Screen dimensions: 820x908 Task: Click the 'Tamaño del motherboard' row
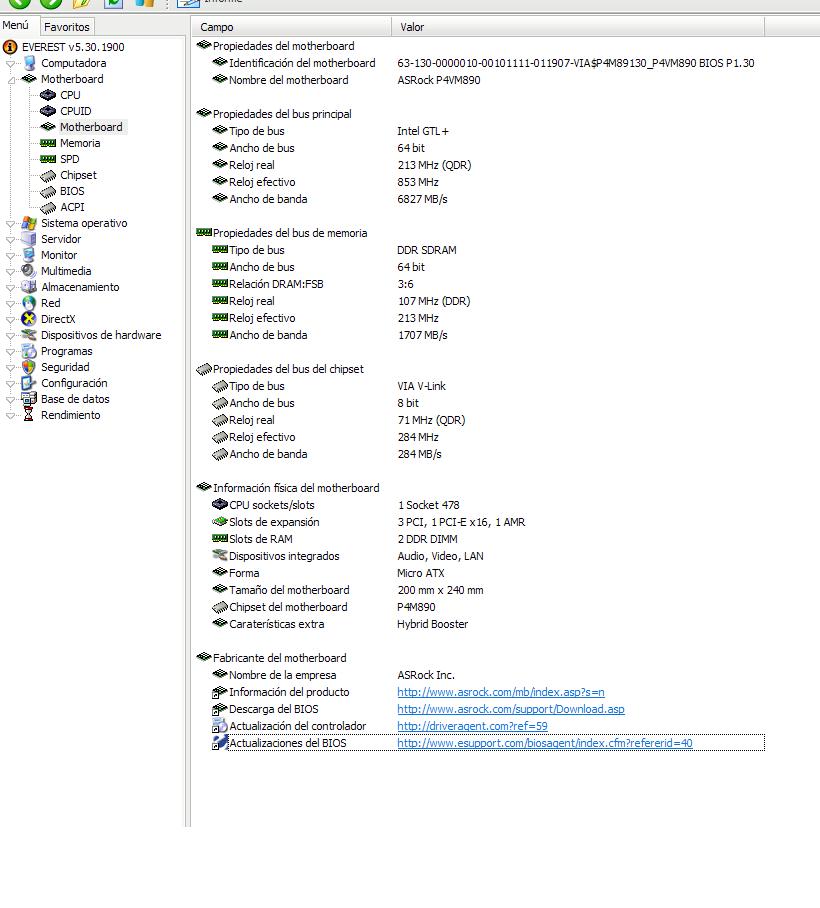pos(478,590)
